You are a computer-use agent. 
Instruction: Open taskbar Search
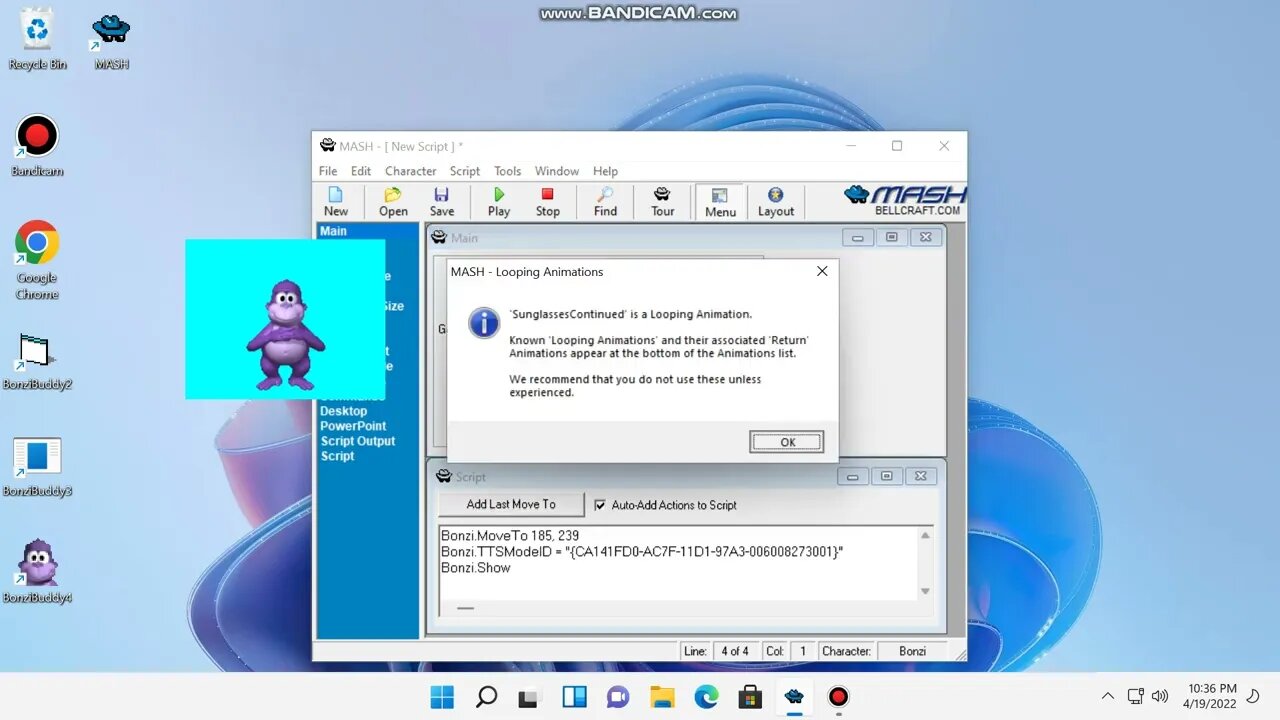coord(486,697)
